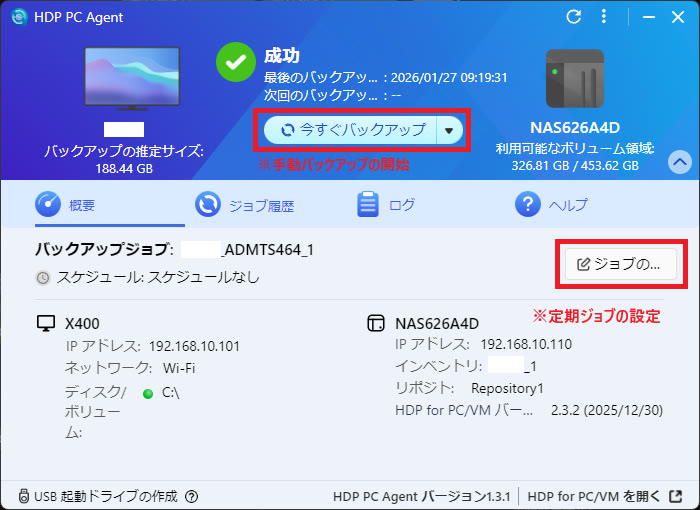Open the three-dot more options menu
700x510 pixels.
point(603,17)
